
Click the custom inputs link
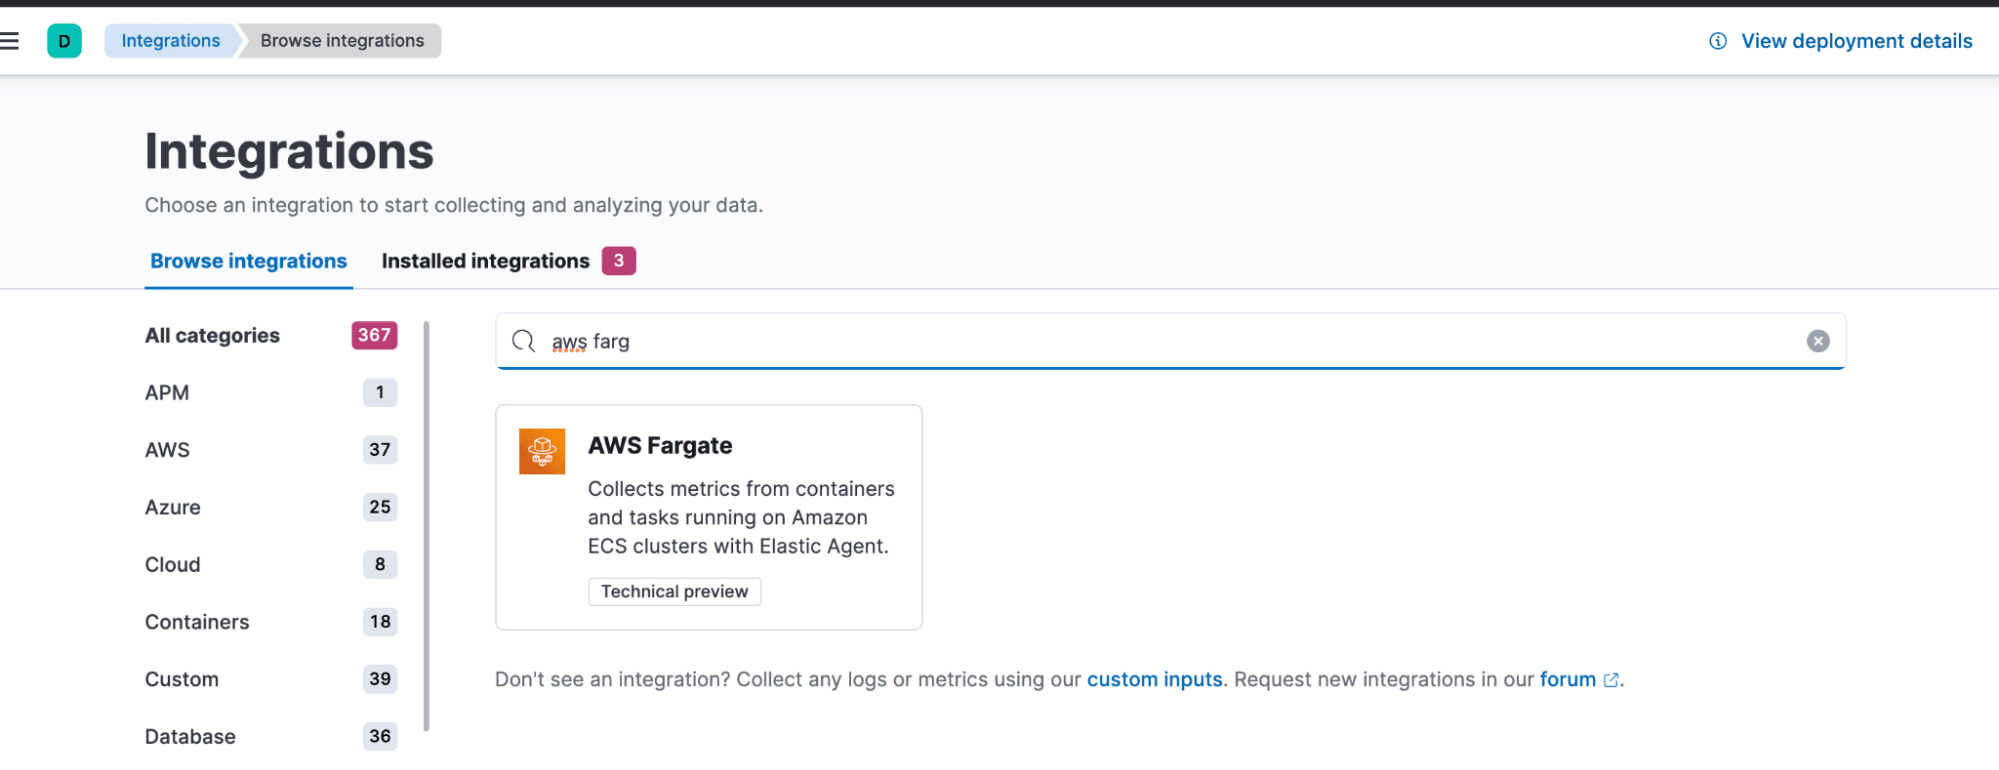pyautogui.click(x=1154, y=679)
